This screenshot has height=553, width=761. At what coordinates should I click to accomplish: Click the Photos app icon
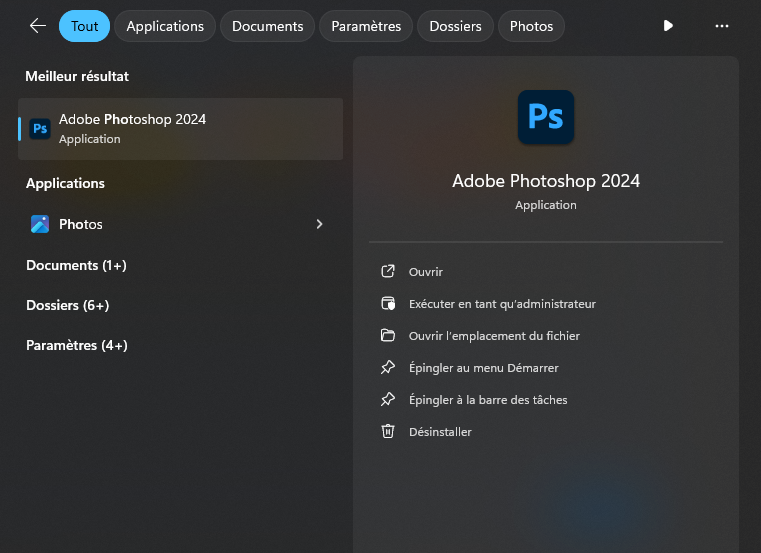[x=40, y=224]
